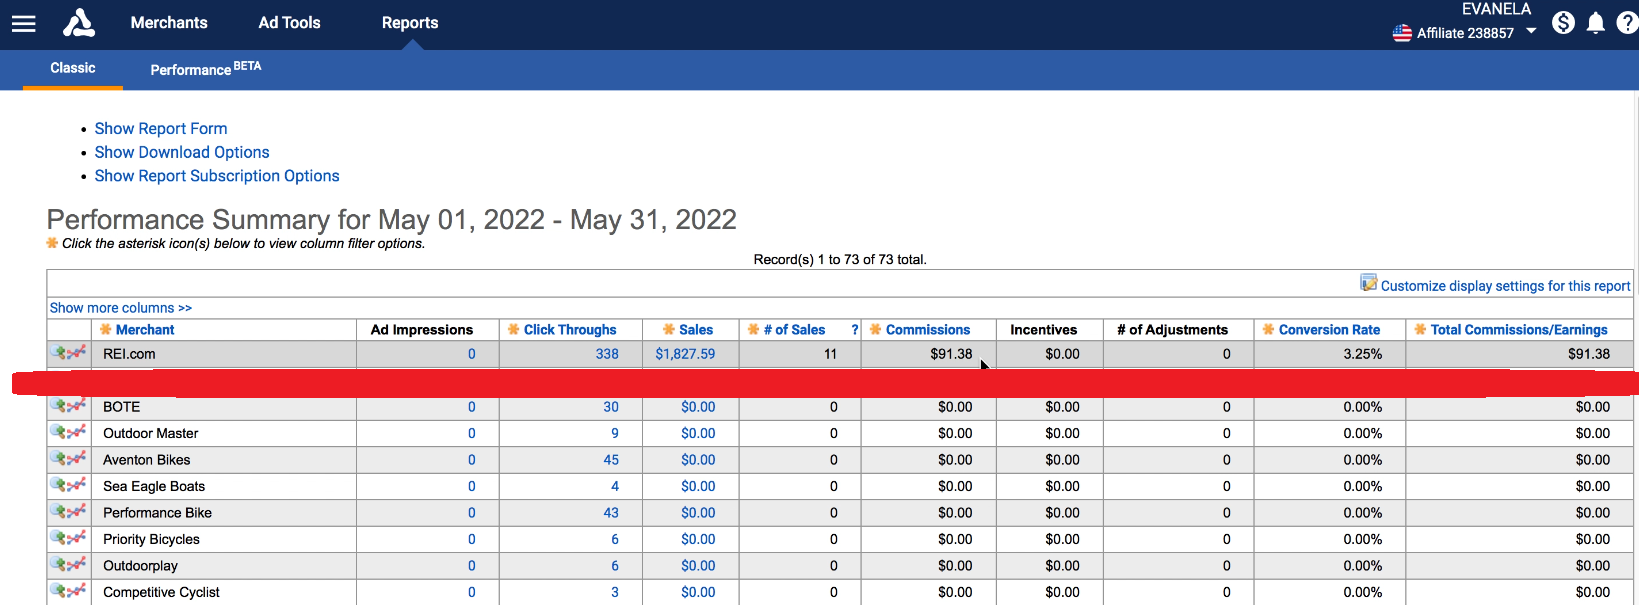Click the Show Report Form link
The height and width of the screenshot is (605, 1639).
coord(161,129)
